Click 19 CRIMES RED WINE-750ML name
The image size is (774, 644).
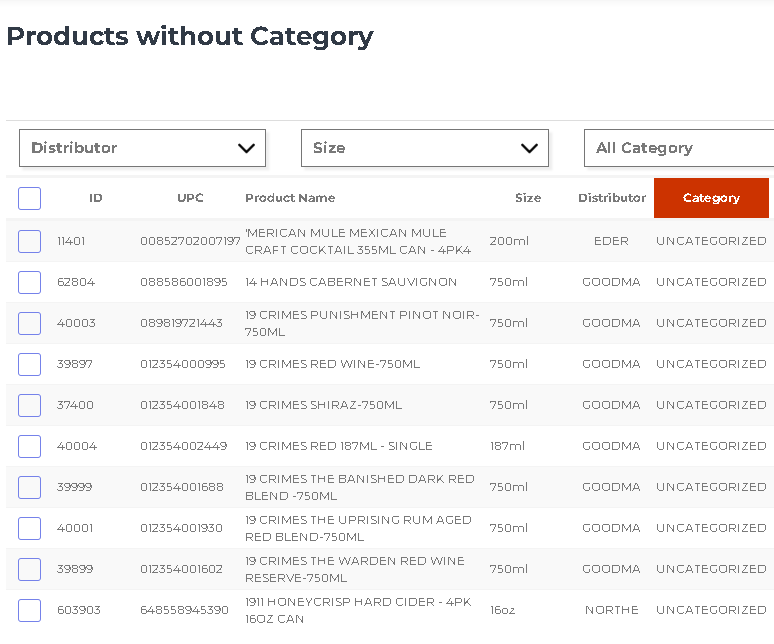tap(333, 364)
